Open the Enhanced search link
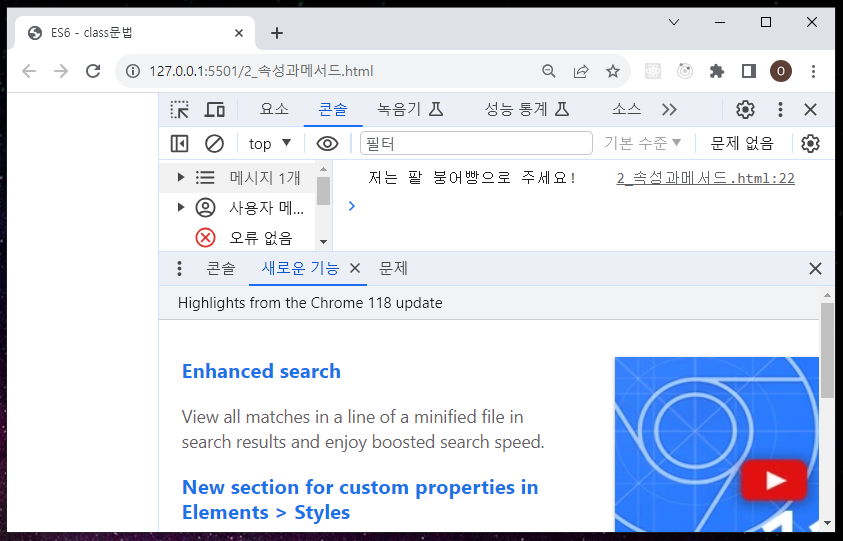Screen dimensions: 843x541 coord(261,371)
